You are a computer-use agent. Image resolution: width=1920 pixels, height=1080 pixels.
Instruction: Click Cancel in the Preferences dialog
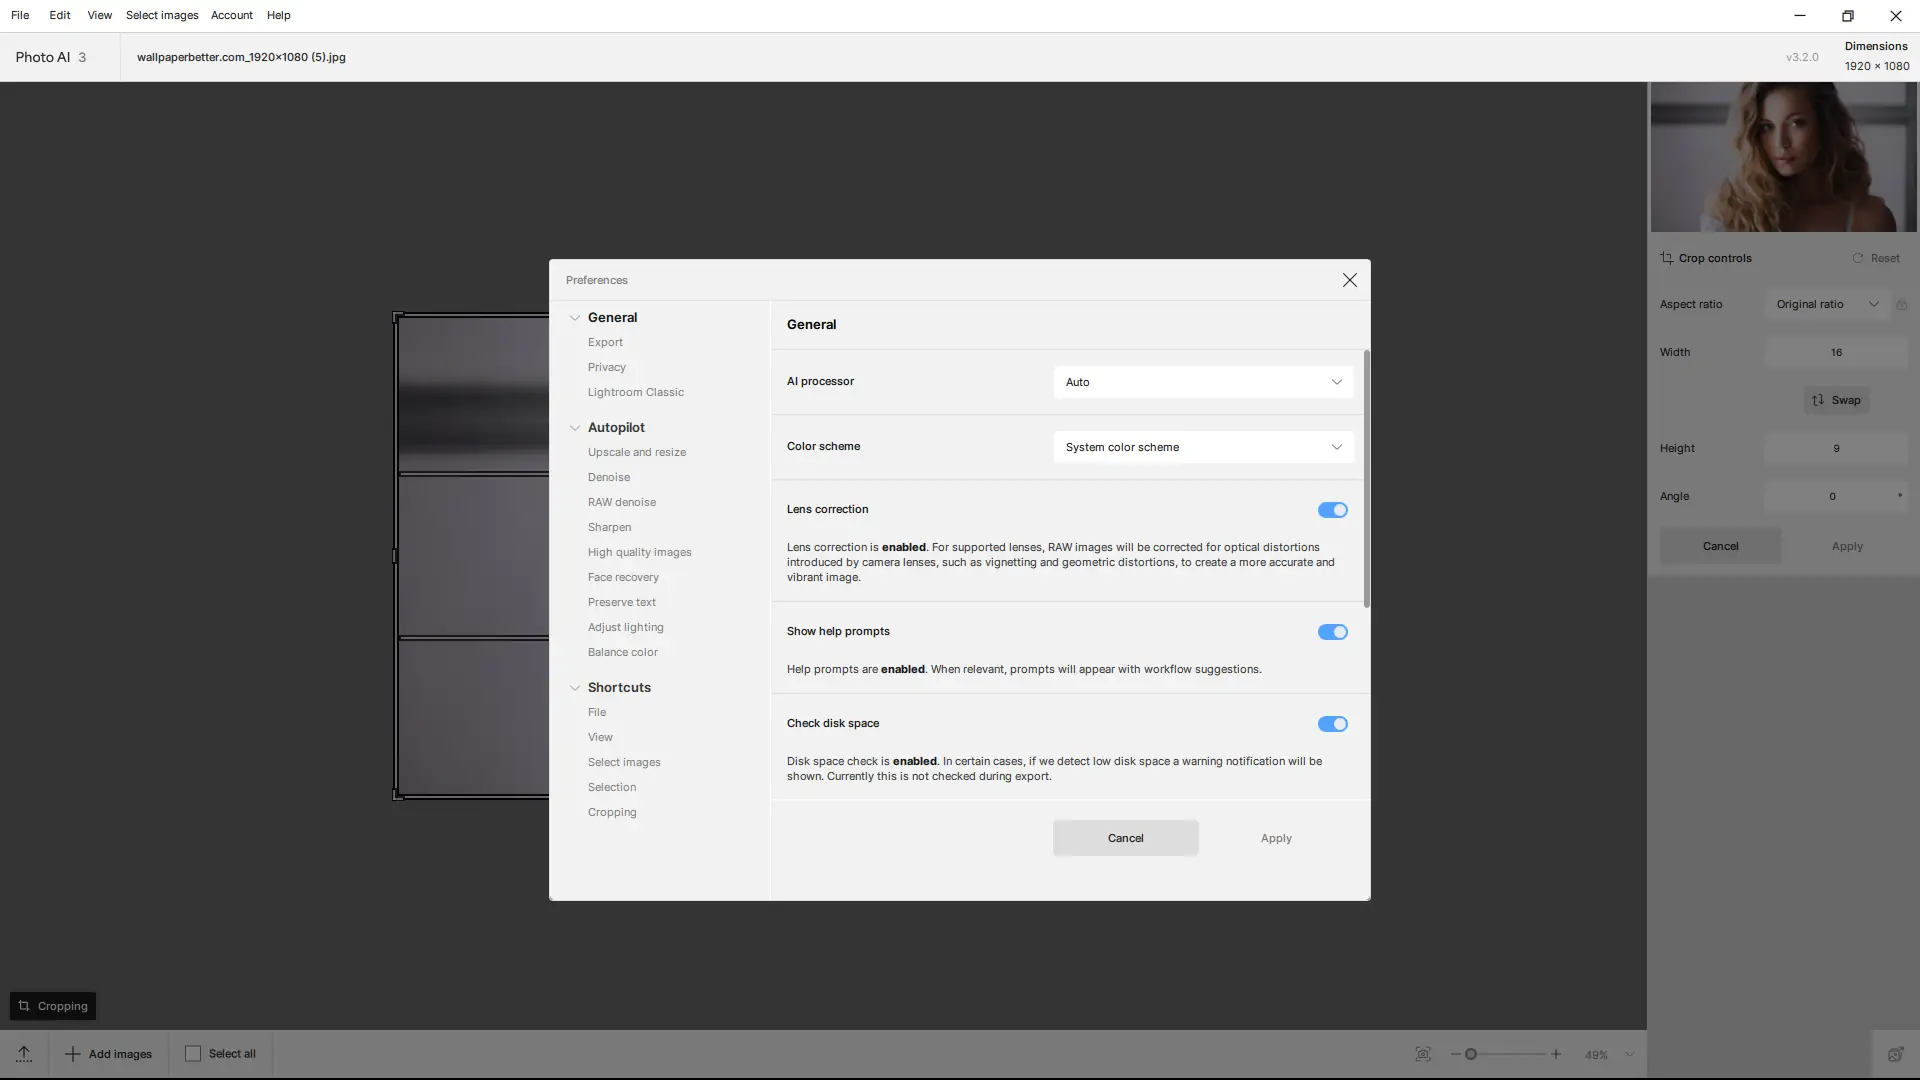tap(1125, 838)
